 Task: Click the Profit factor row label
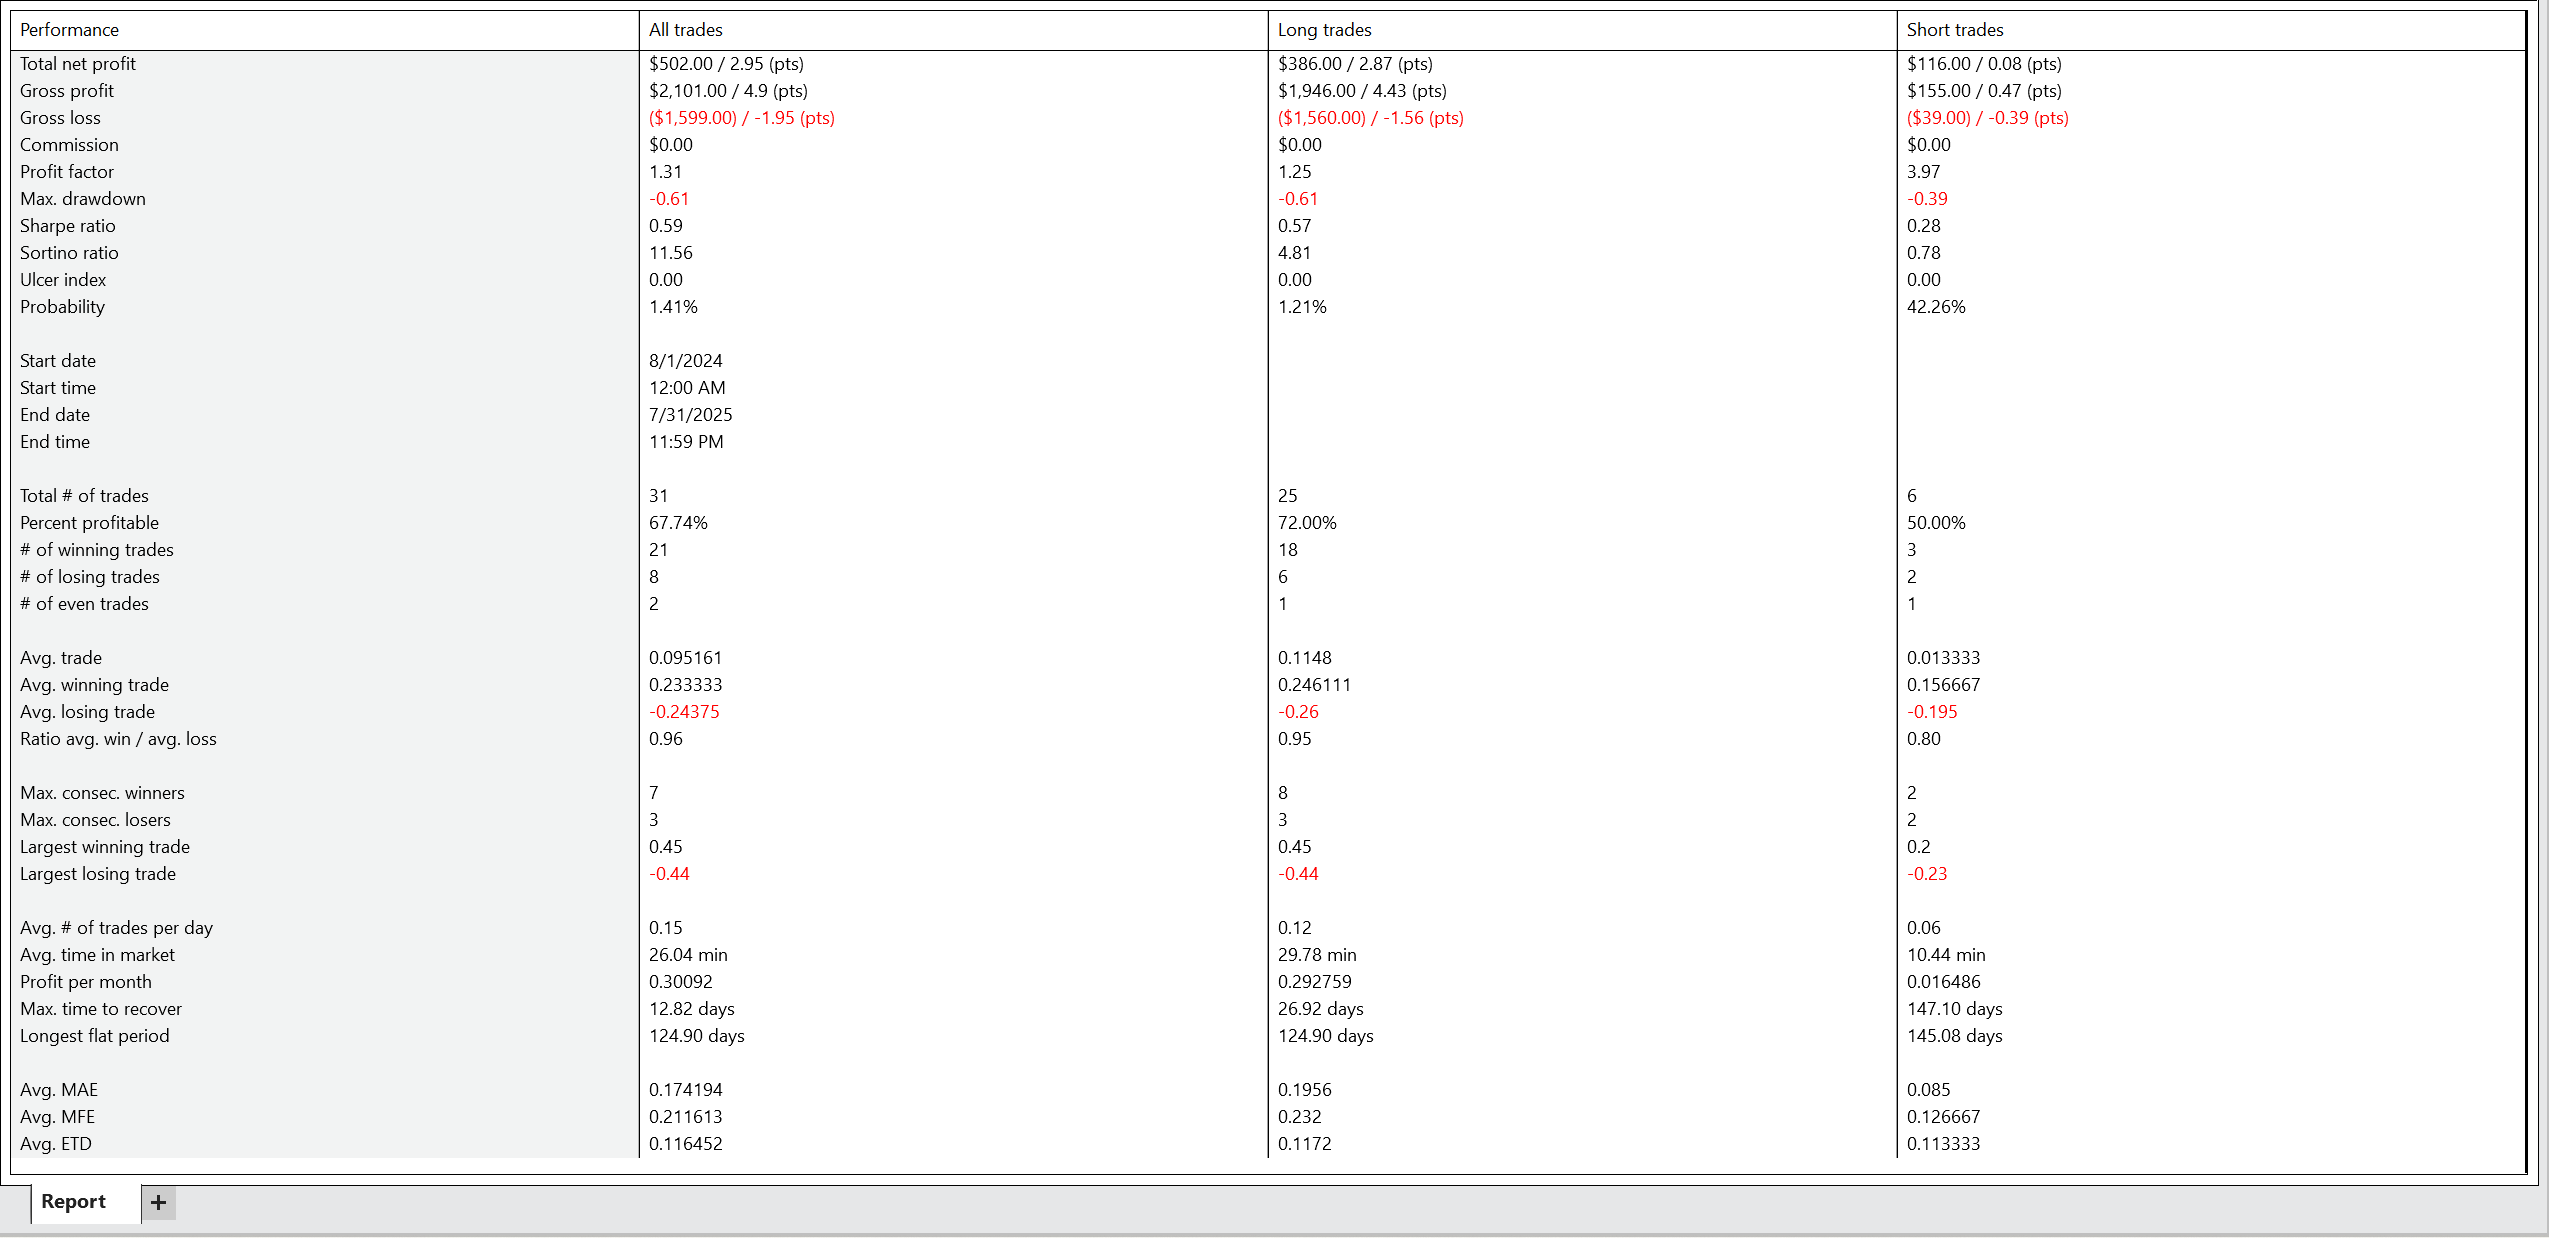click(67, 172)
